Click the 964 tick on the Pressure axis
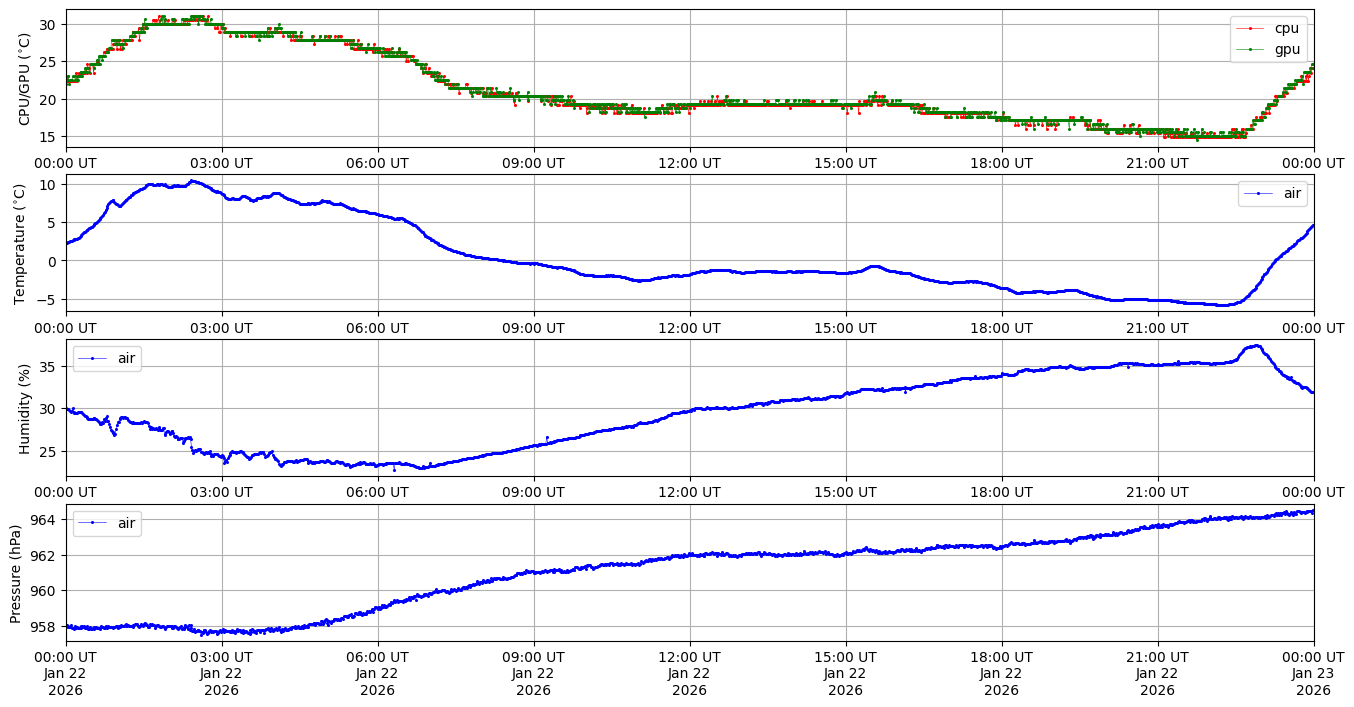Screen dimensions: 1354x707 [46, 520]
